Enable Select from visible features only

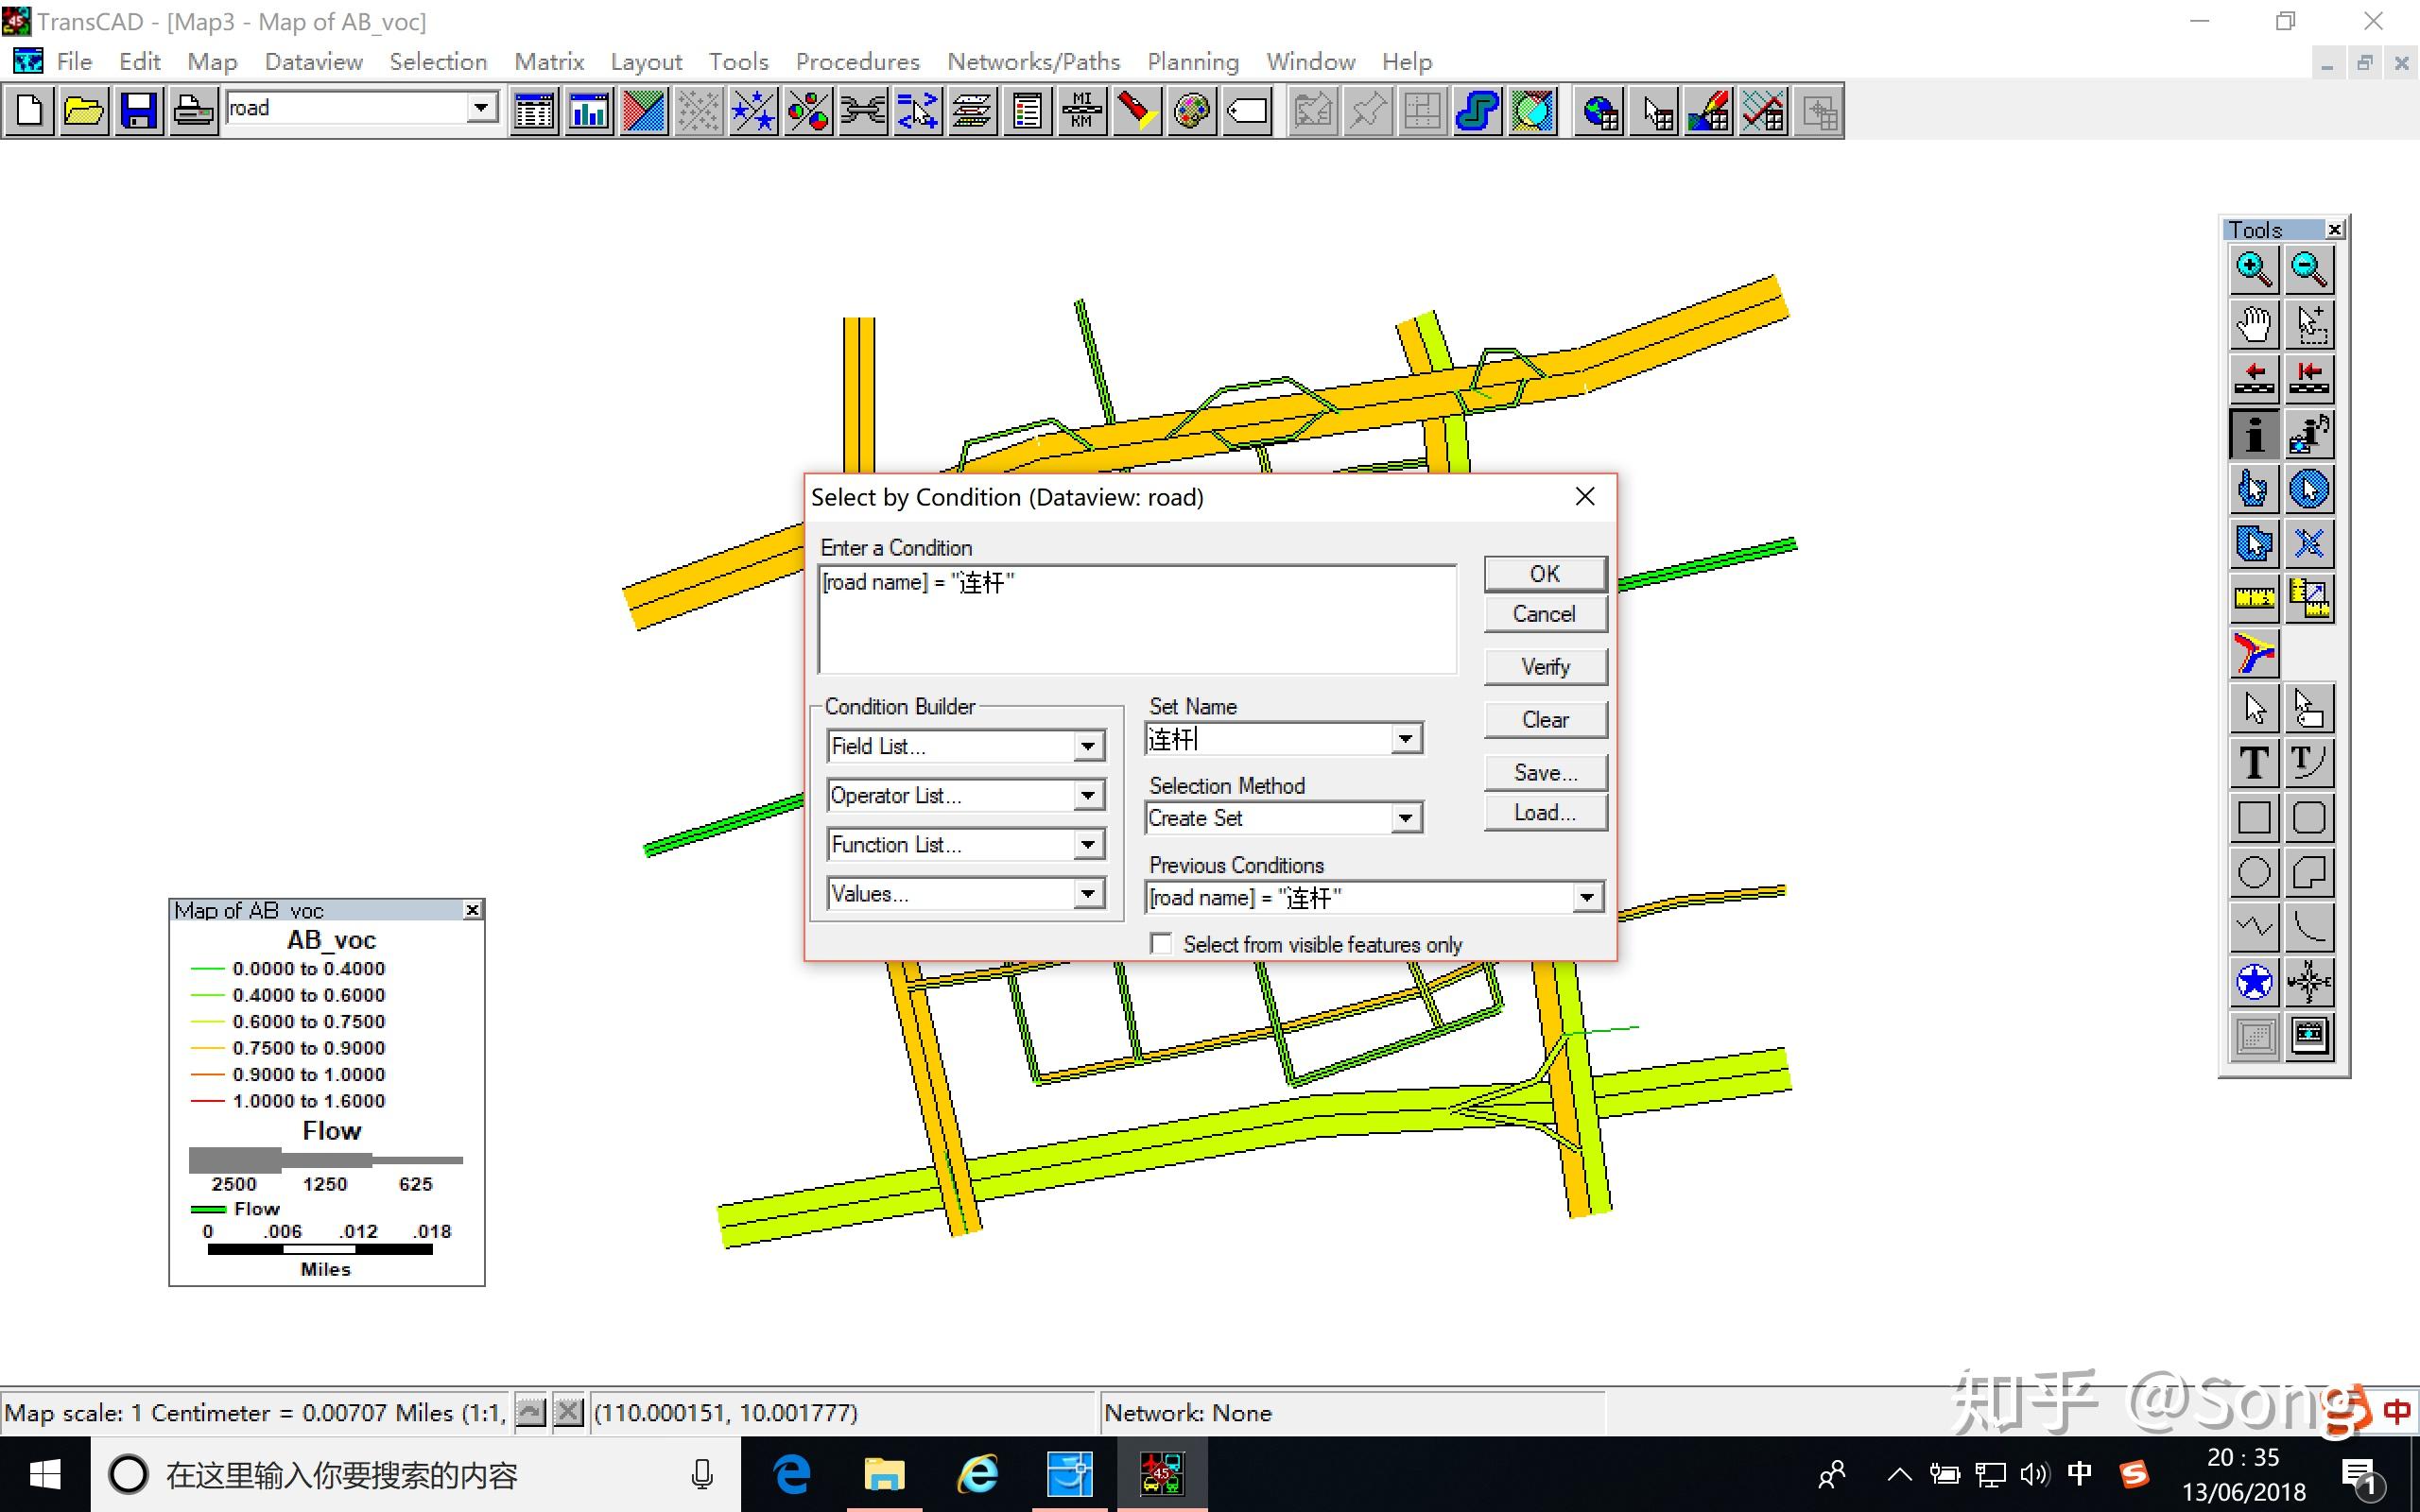click(1161, 944)
